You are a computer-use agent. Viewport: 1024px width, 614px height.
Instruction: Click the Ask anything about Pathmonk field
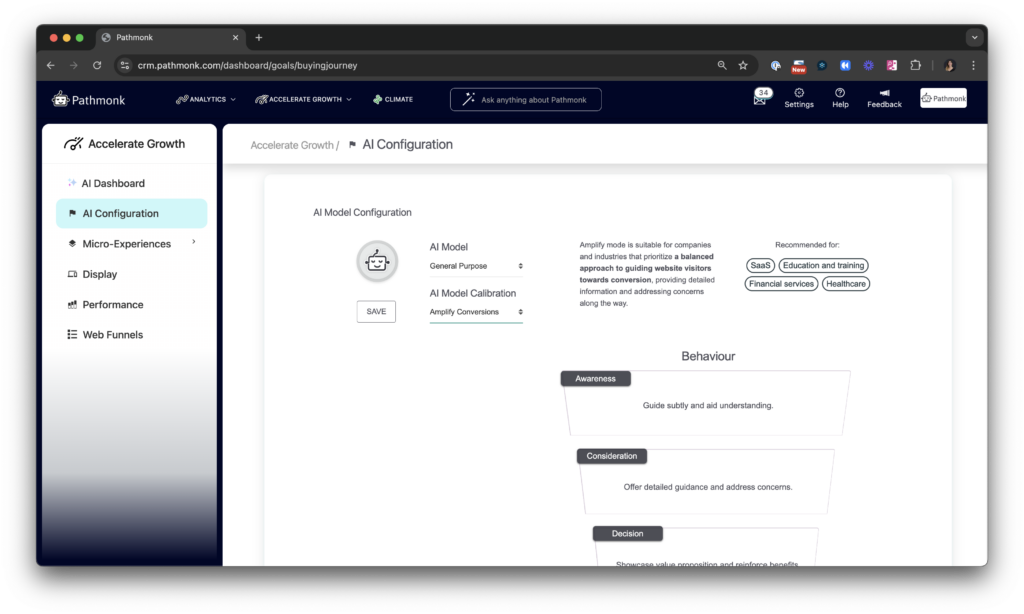pos(526,99)
